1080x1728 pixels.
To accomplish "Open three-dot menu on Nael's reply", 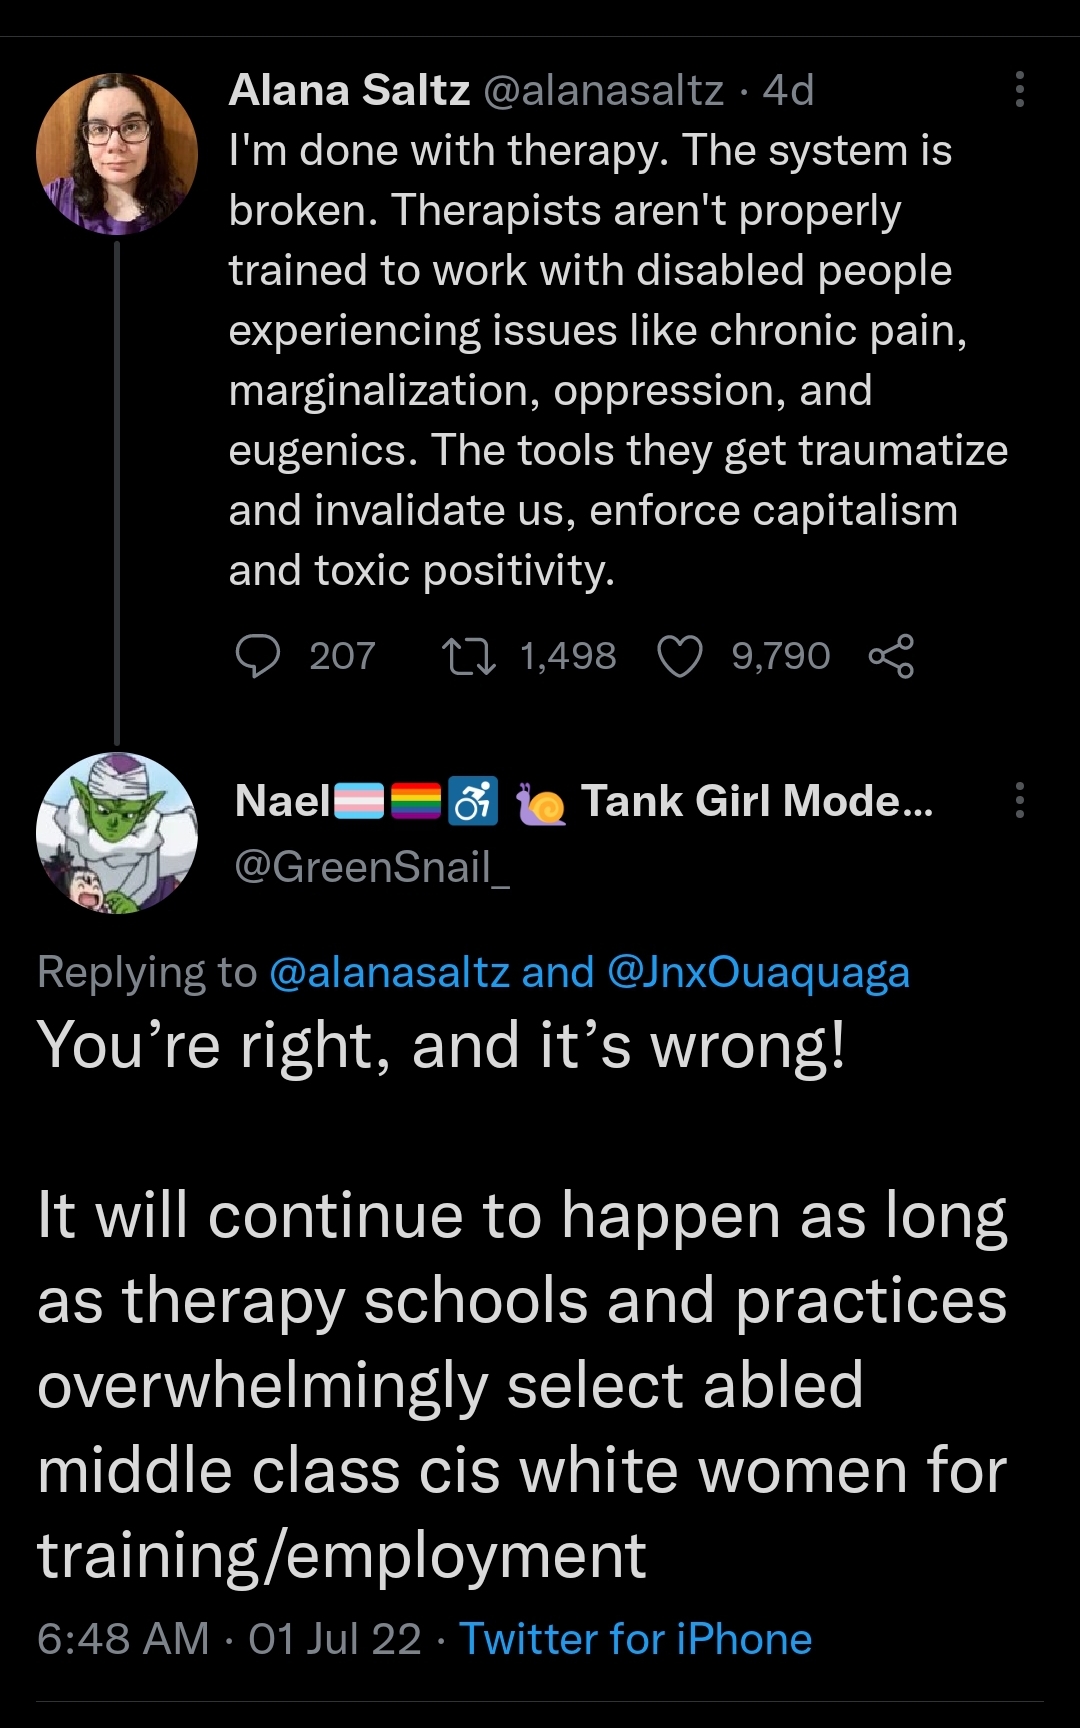I will (x=1019, y=801).
